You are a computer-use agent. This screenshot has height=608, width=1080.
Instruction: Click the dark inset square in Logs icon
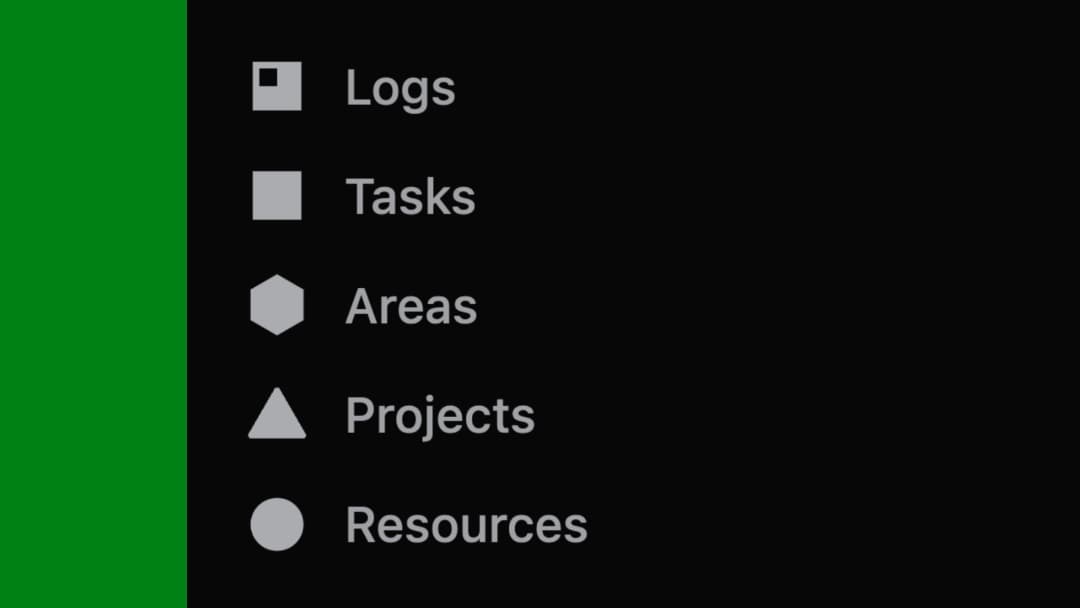click(x=268, y=77)
